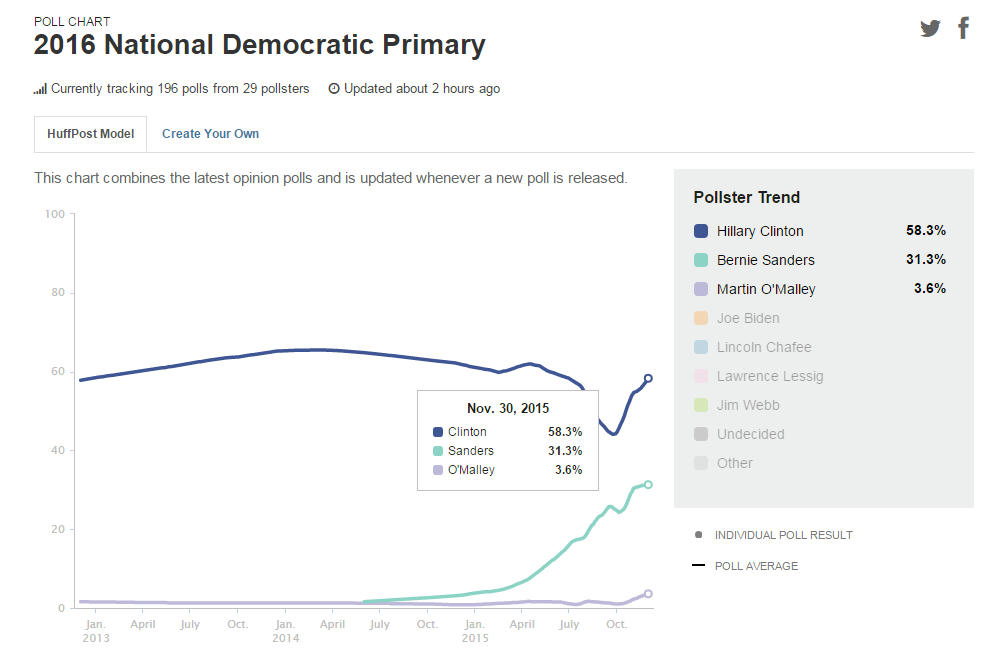The width and height of the screenshot is (1003, 653).
Task: Click O'Malley's endpoint marker on the chart
Action: (648, 594)
